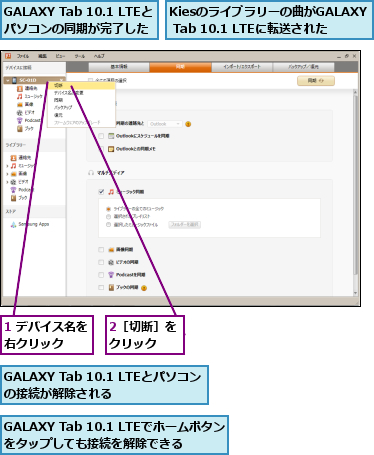The image size is (374, 455).
Task: Enable the Podcast sync checkbox
Action: (x=101, y=275)
